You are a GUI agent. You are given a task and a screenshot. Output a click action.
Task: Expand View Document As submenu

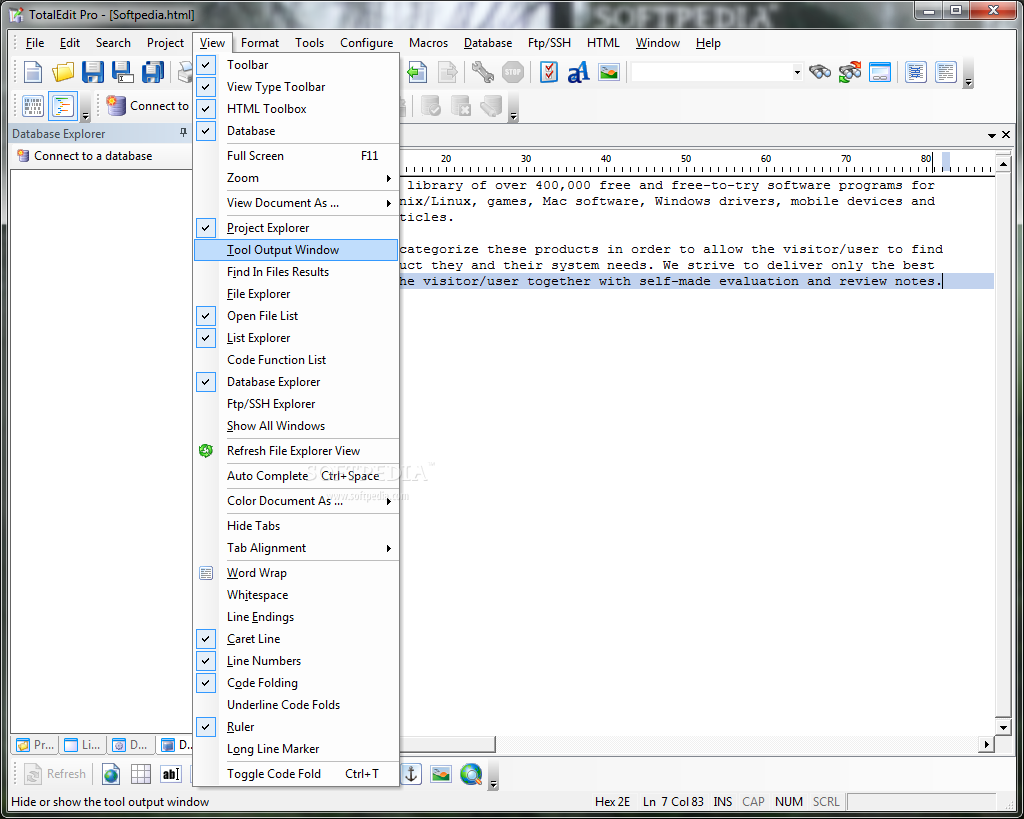pyautogui.click(x=296, y=203)
